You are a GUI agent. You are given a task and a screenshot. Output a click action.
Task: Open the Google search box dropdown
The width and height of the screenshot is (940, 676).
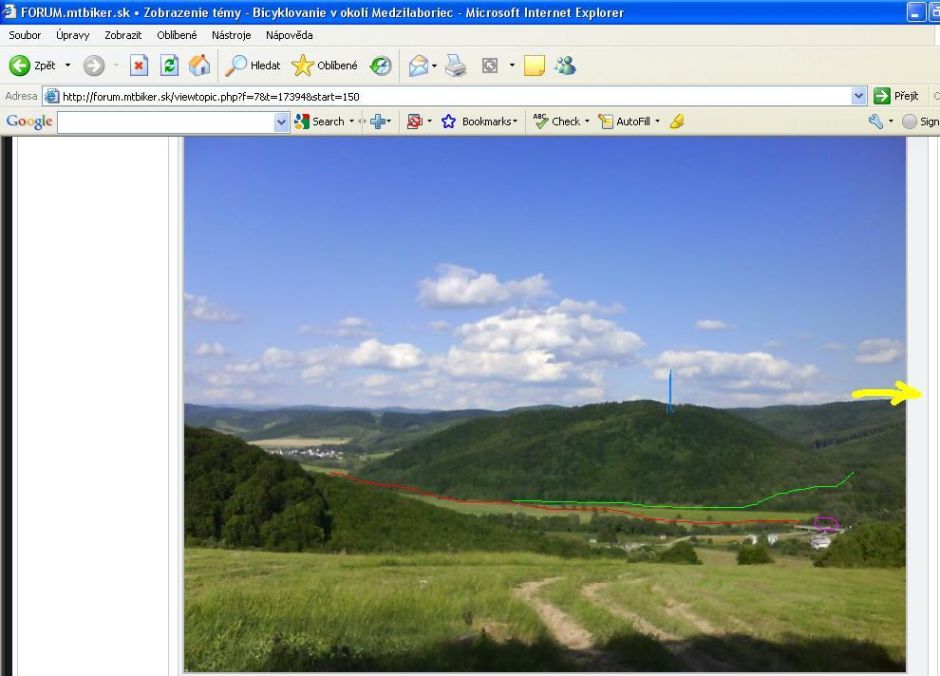(x=281, y=121)
